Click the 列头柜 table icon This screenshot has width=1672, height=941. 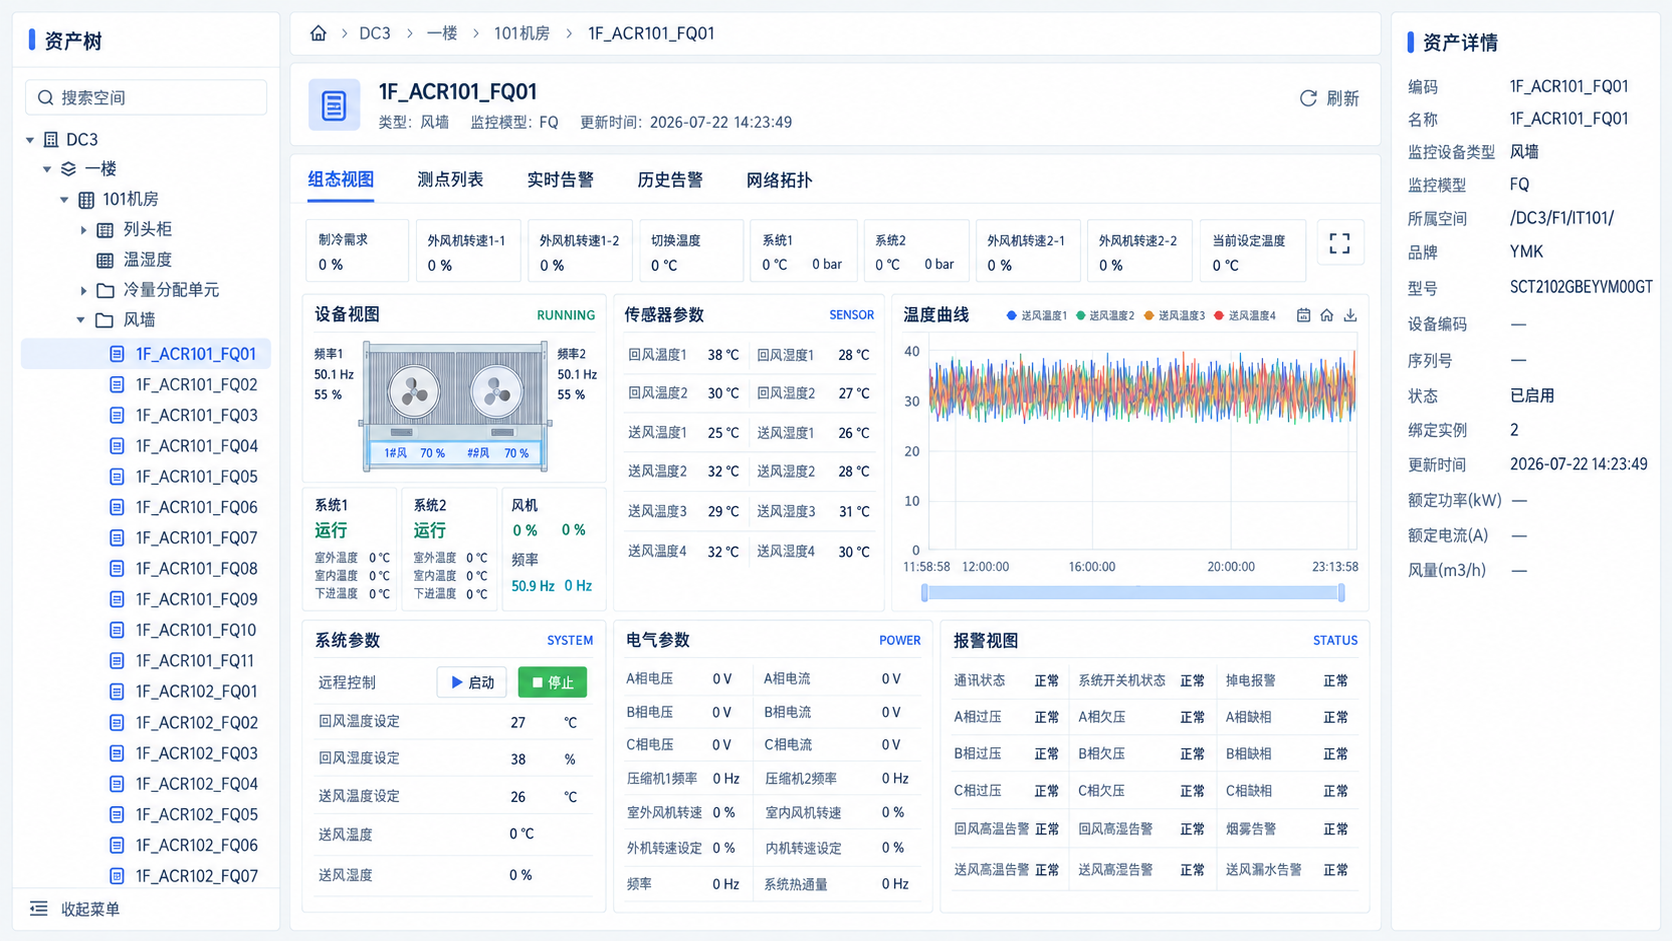click(x=105, y=230)
